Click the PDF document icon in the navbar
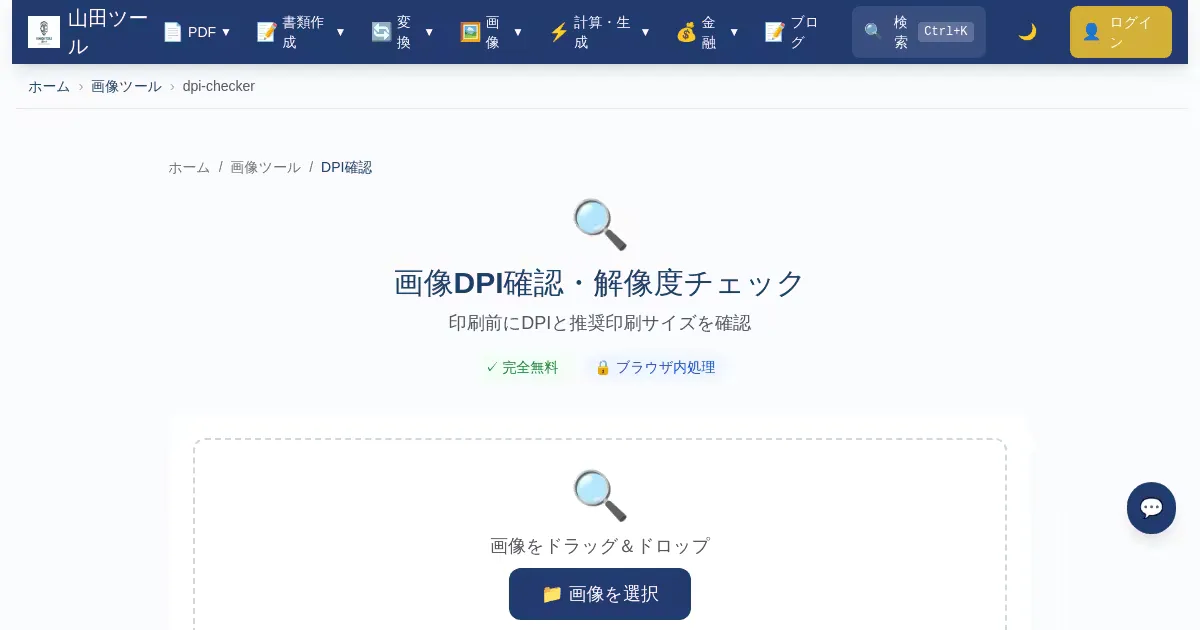This screenshot has height=630, width=1200. point(172,32)
